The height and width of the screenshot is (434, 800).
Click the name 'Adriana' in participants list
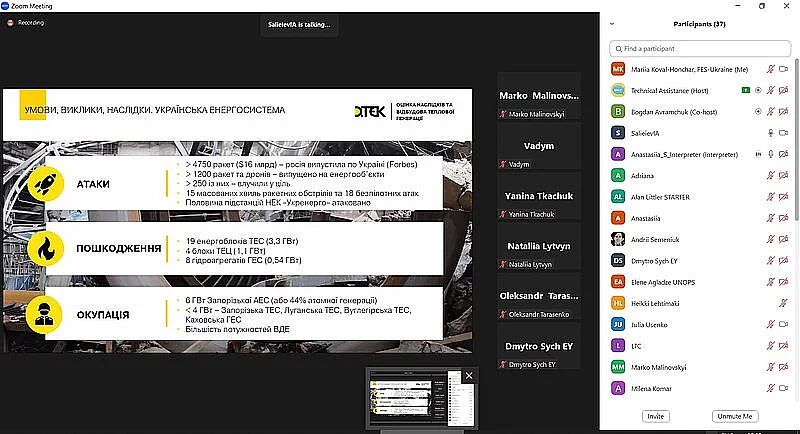pos(642,176)
